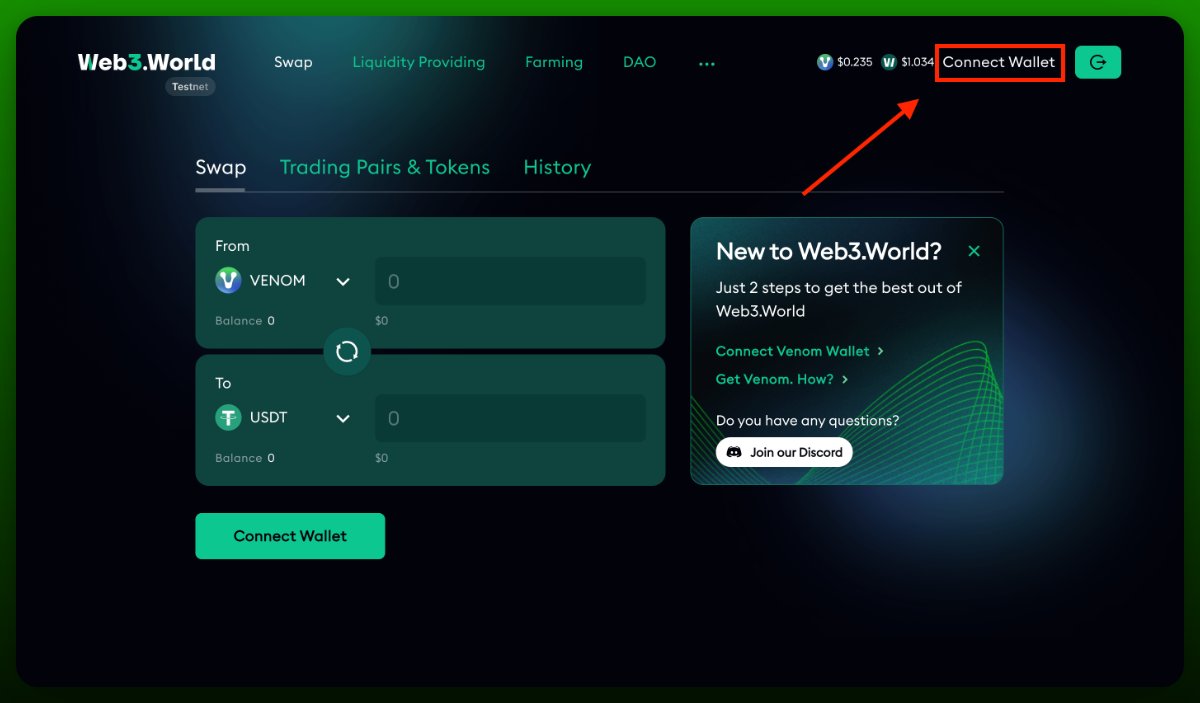Select the Swap tab heading

tap(221, 167)
